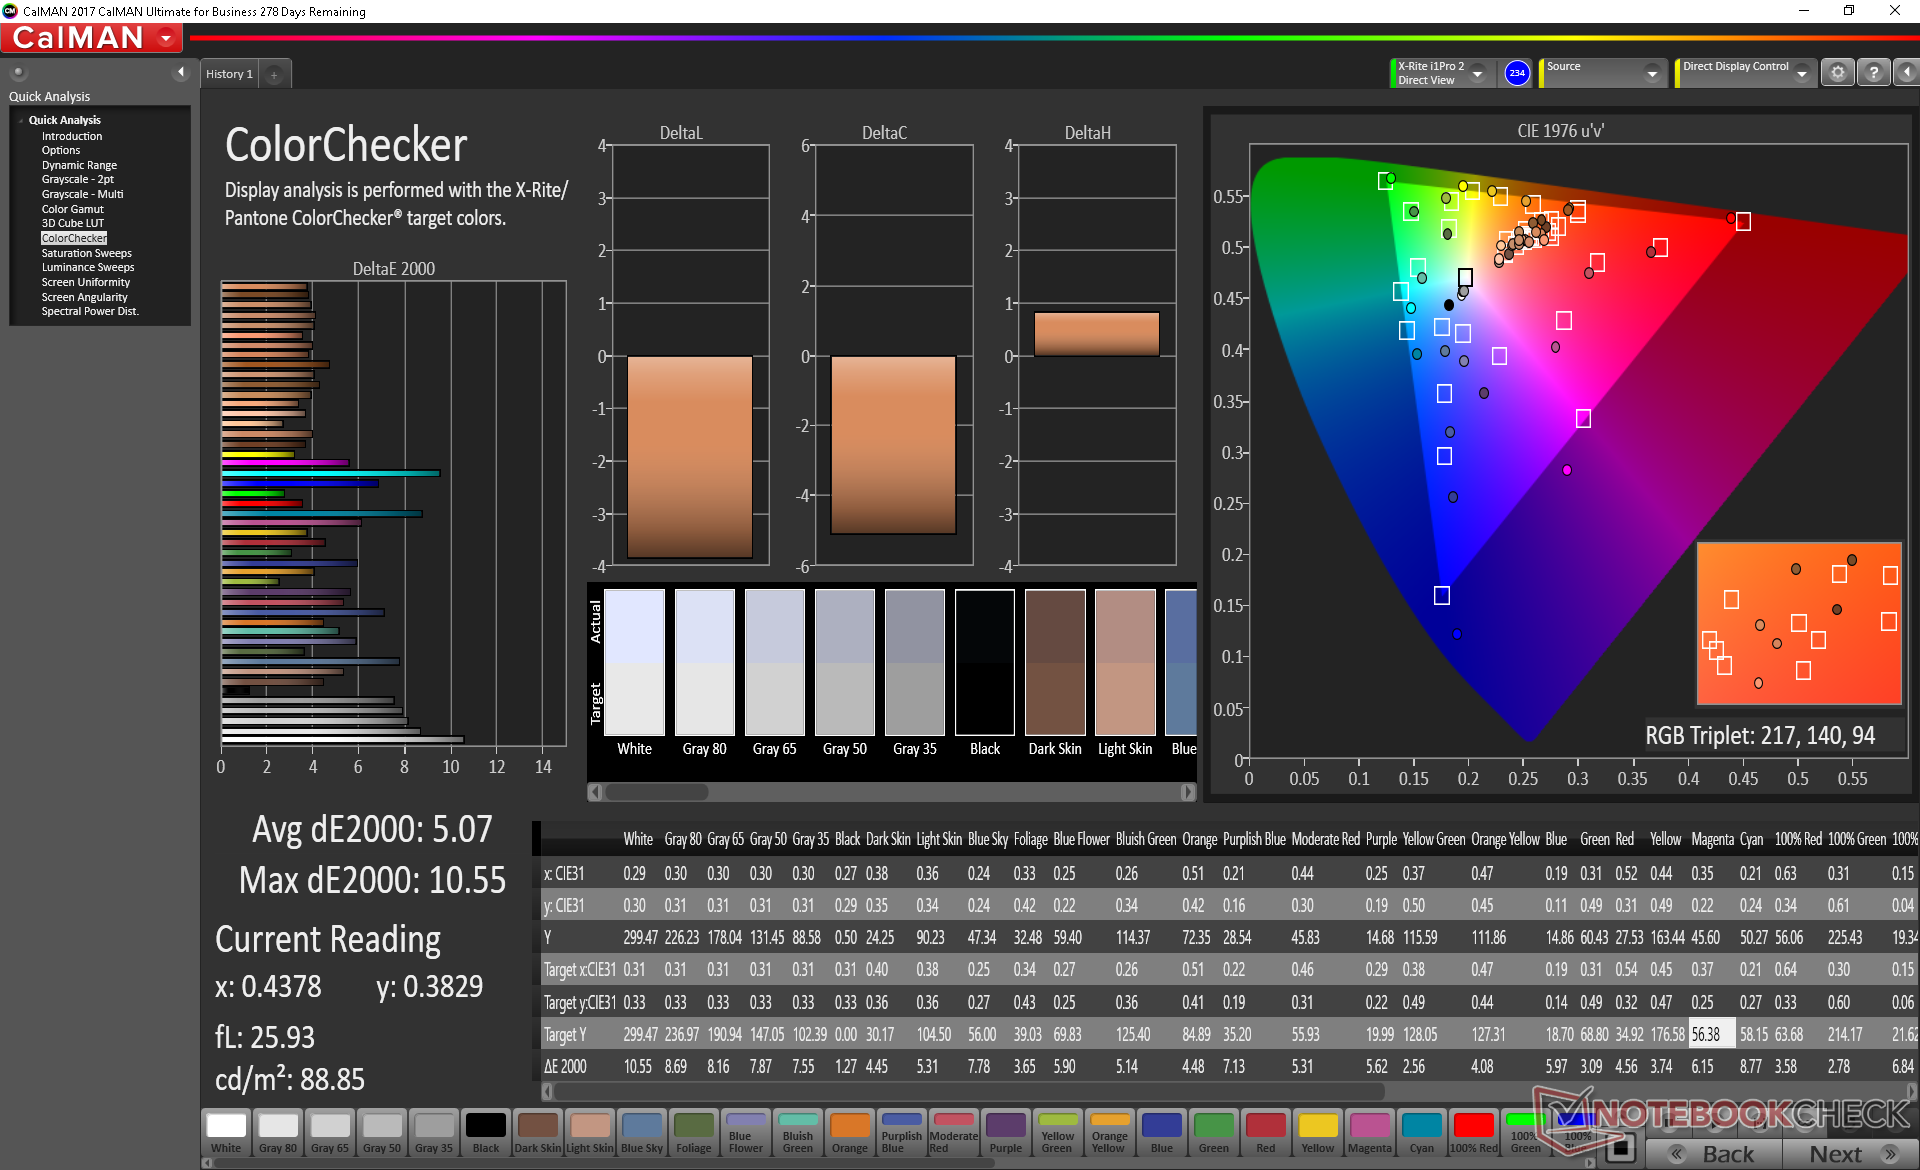This screenshot has height=1170, width=1920.
Task: Click the Gray 65 actual/target swatch thumbnail
Action: point(775,662)
